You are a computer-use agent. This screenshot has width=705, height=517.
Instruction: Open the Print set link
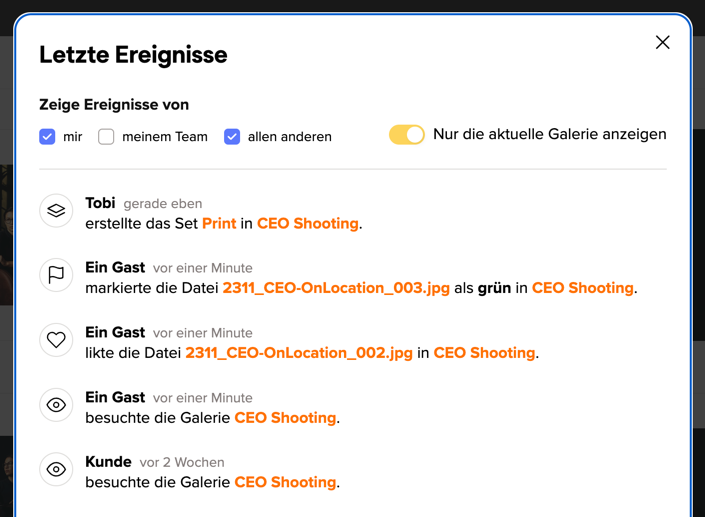coord(219,223)
